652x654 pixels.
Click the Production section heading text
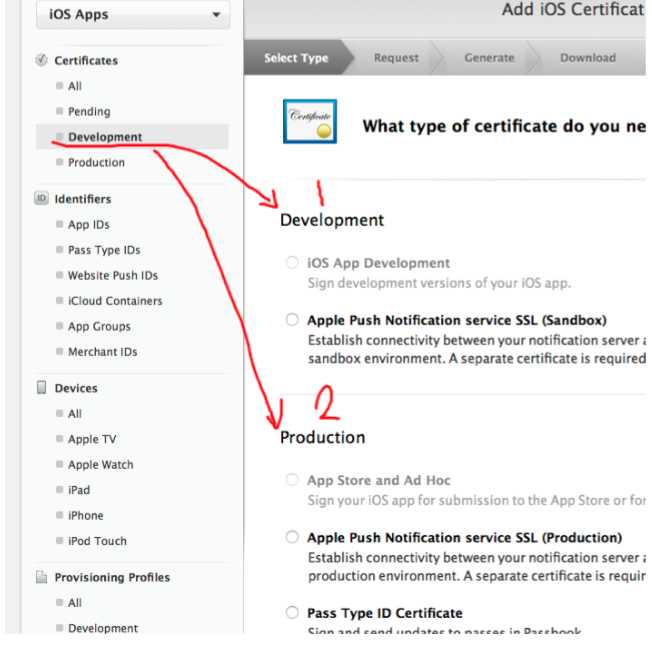(x=322, y=437)
